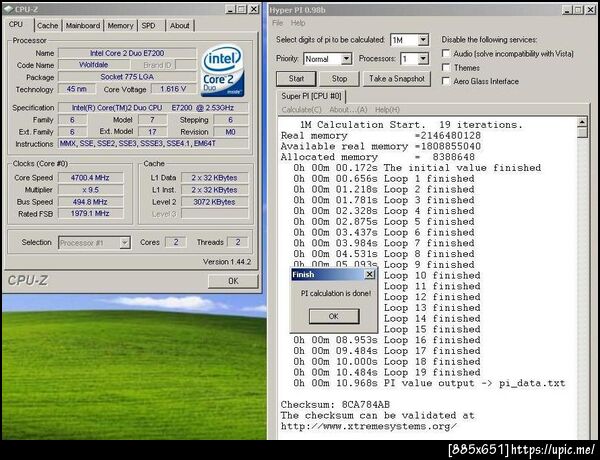Maximize the CPU-Z window
Viewport: 600px width, 460px height.
241,9
